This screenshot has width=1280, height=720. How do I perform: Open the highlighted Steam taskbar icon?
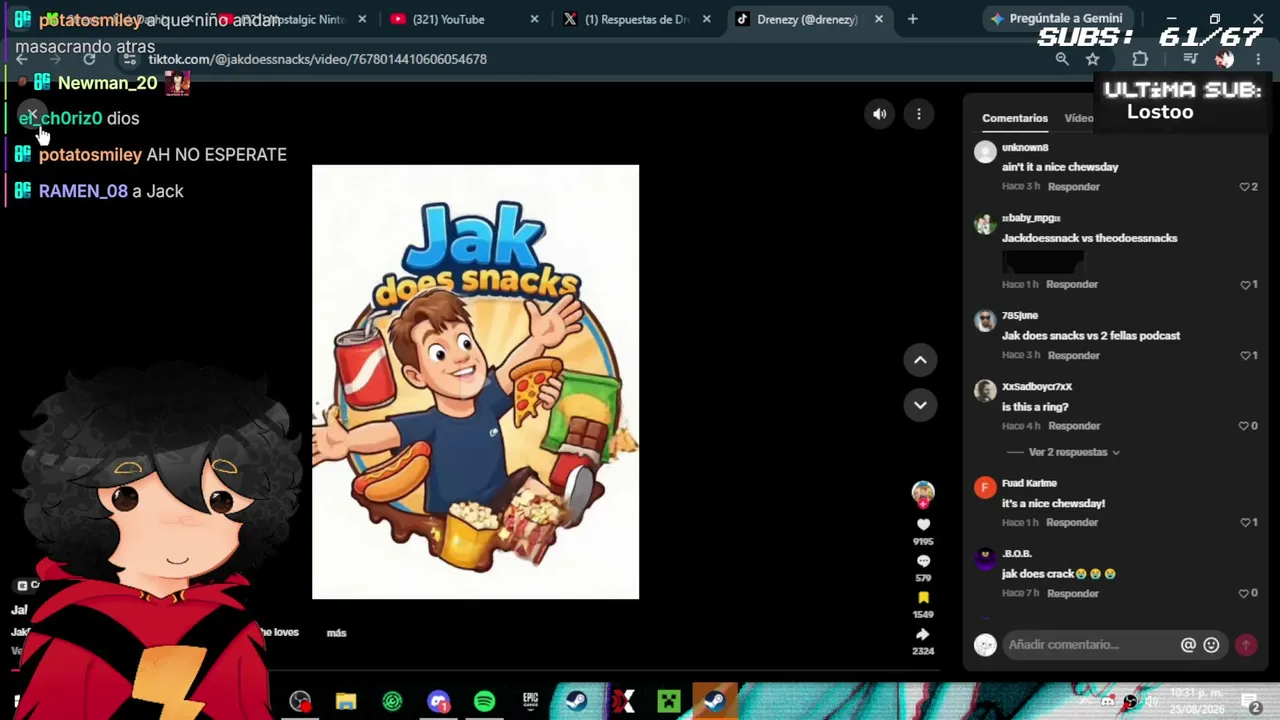tap(714, 701)
